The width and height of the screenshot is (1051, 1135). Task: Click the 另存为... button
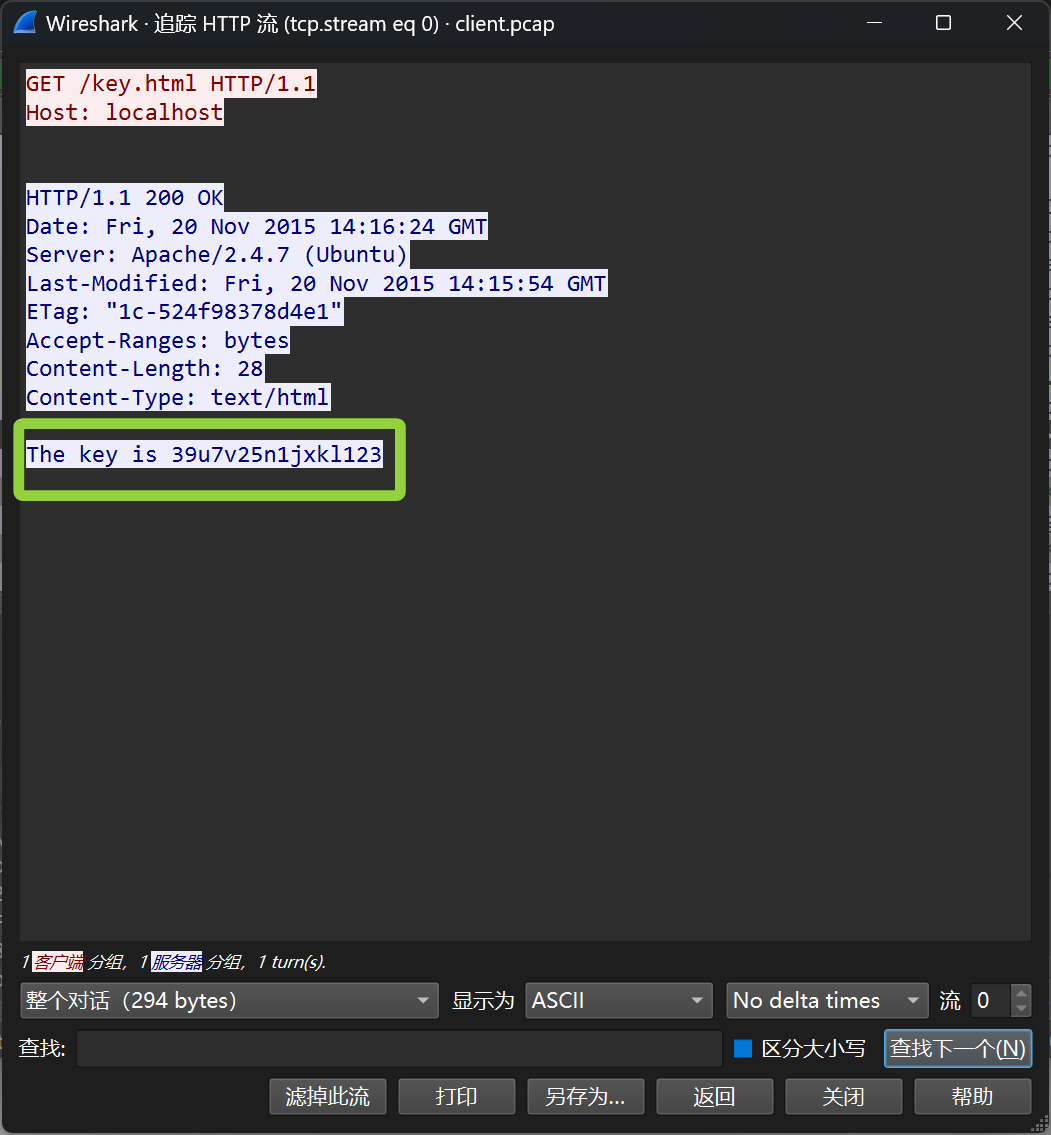pos(585,1096)
